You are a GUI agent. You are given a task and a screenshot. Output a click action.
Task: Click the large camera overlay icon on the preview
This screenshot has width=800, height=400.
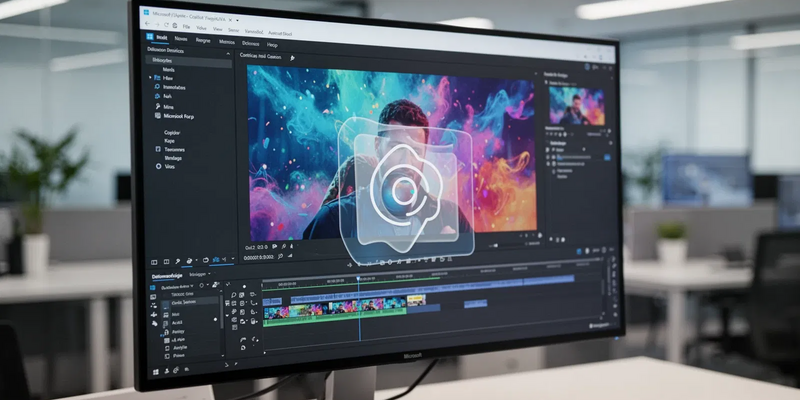pos(404,190)
